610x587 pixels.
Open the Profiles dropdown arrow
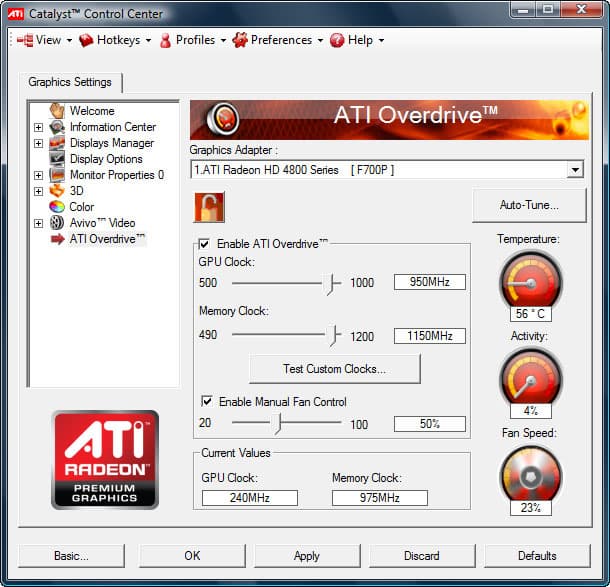(223, 40)
